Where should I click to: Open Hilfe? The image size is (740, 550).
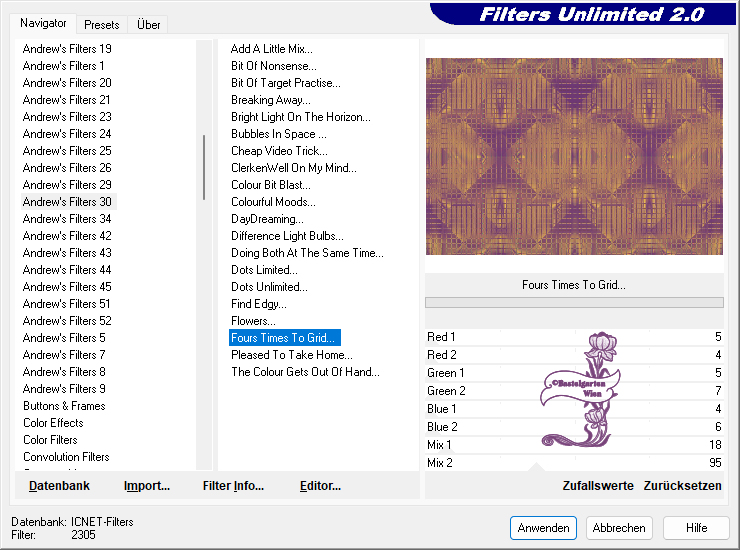click(696, 528)
